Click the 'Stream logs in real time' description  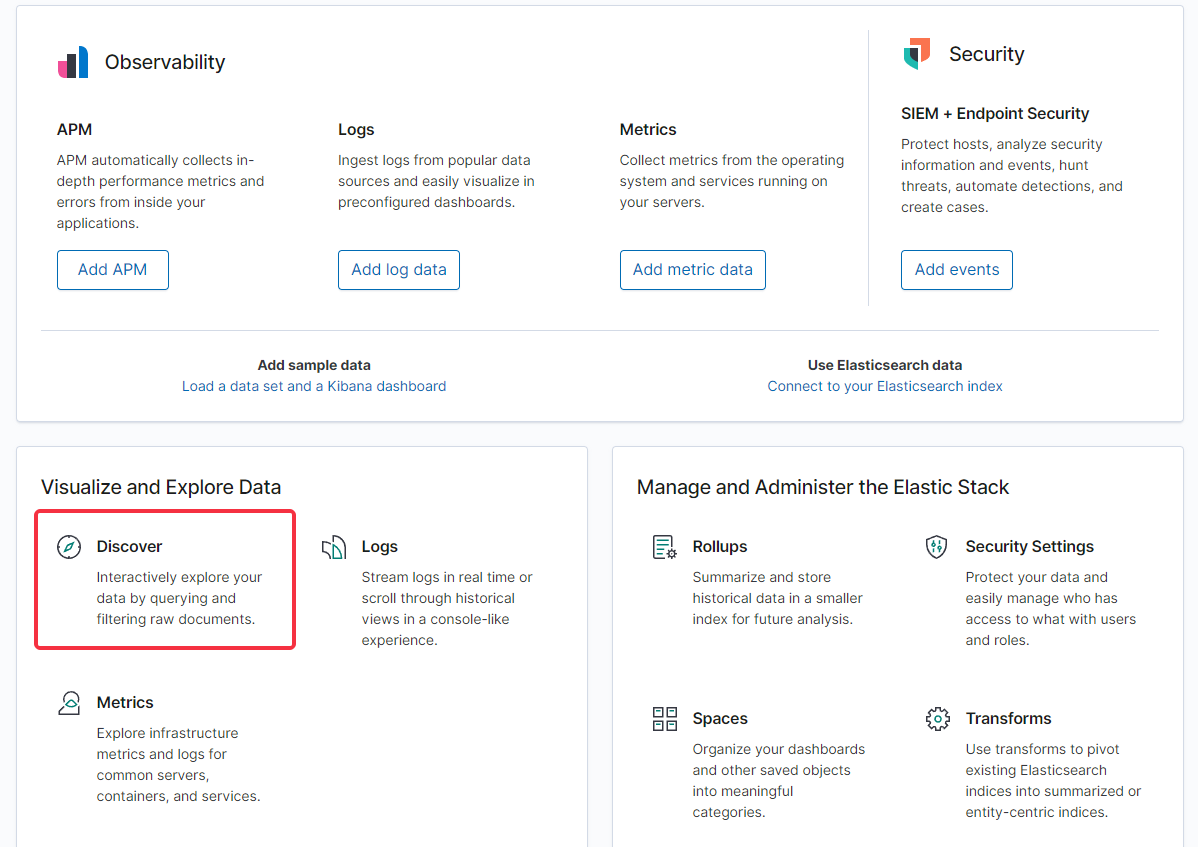447,609
